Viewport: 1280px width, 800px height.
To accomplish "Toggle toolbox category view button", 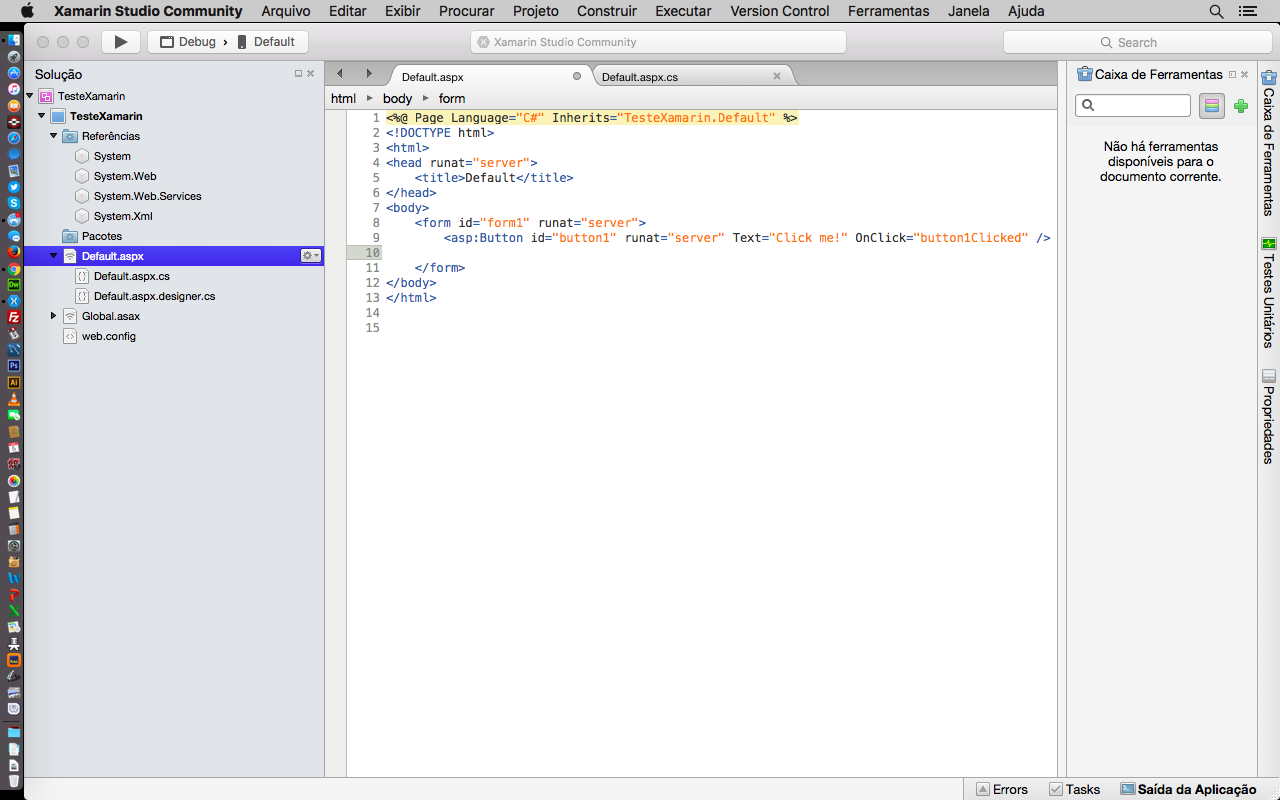I will (1212, 105).
